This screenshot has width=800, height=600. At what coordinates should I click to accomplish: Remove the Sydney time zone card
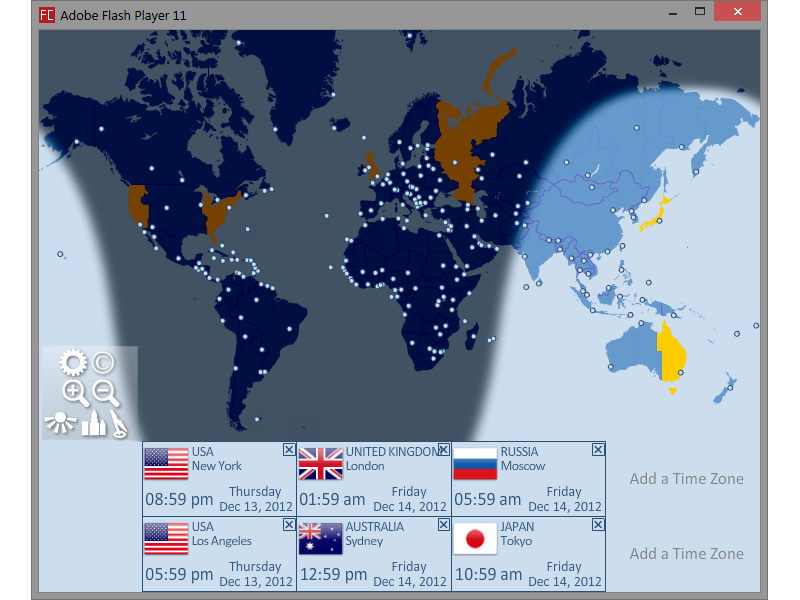(443, 525)
